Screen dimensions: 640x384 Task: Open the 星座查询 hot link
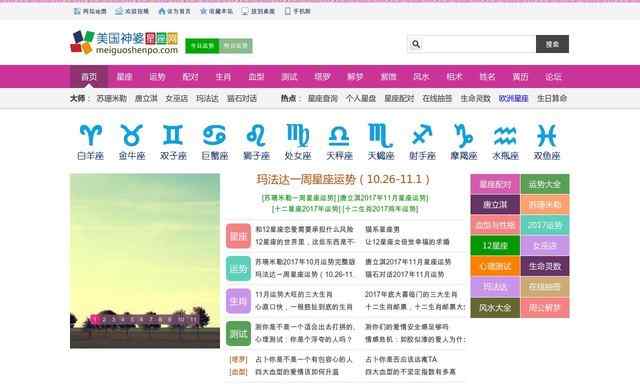pos(322,98)
